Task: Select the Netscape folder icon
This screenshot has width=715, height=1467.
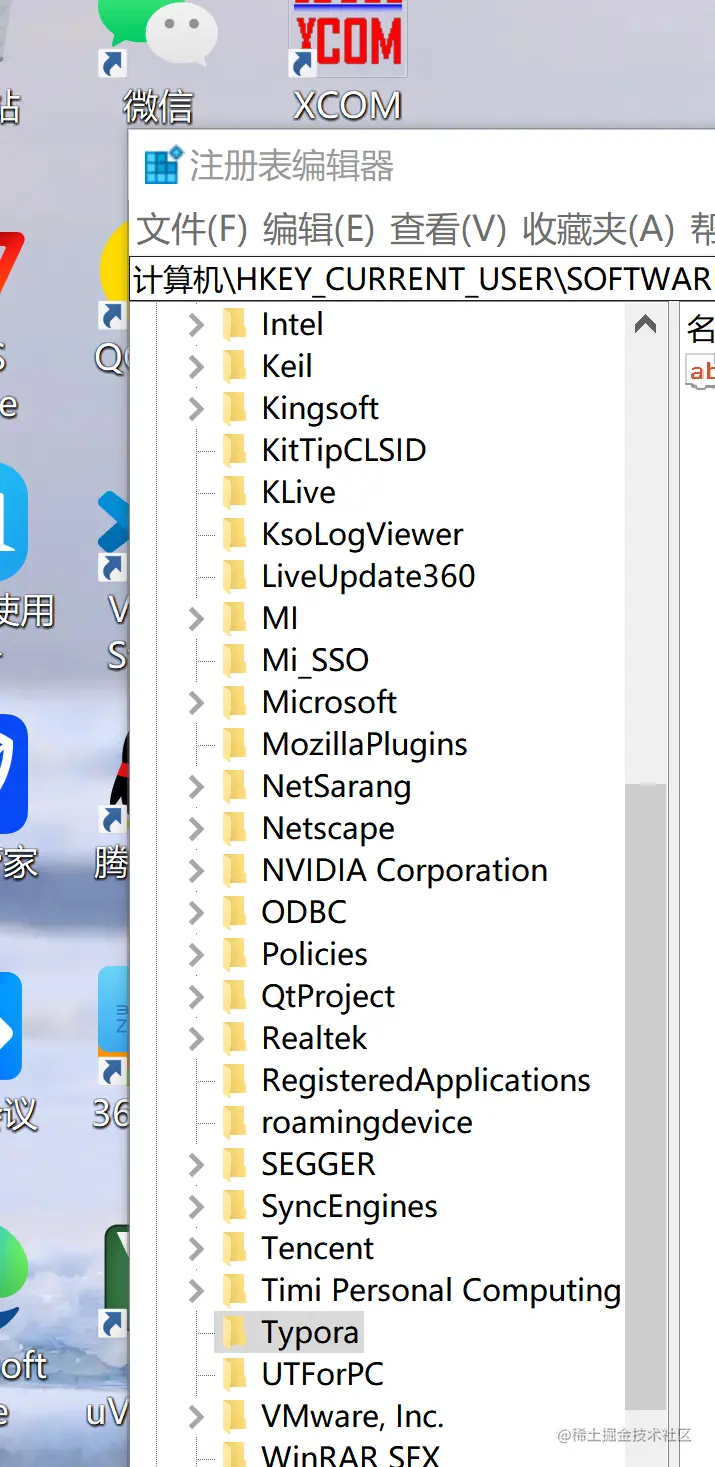Action: pos(234,828)
